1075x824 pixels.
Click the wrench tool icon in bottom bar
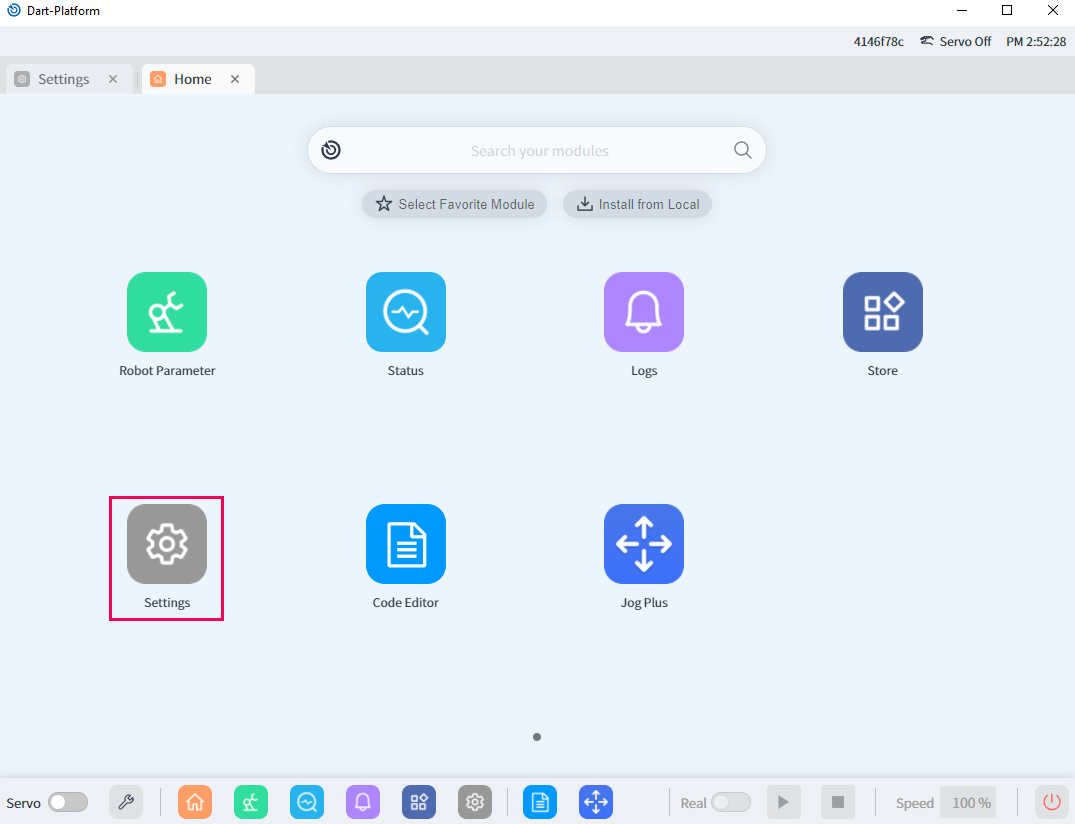pyautogui.click(x=126, y=802)
